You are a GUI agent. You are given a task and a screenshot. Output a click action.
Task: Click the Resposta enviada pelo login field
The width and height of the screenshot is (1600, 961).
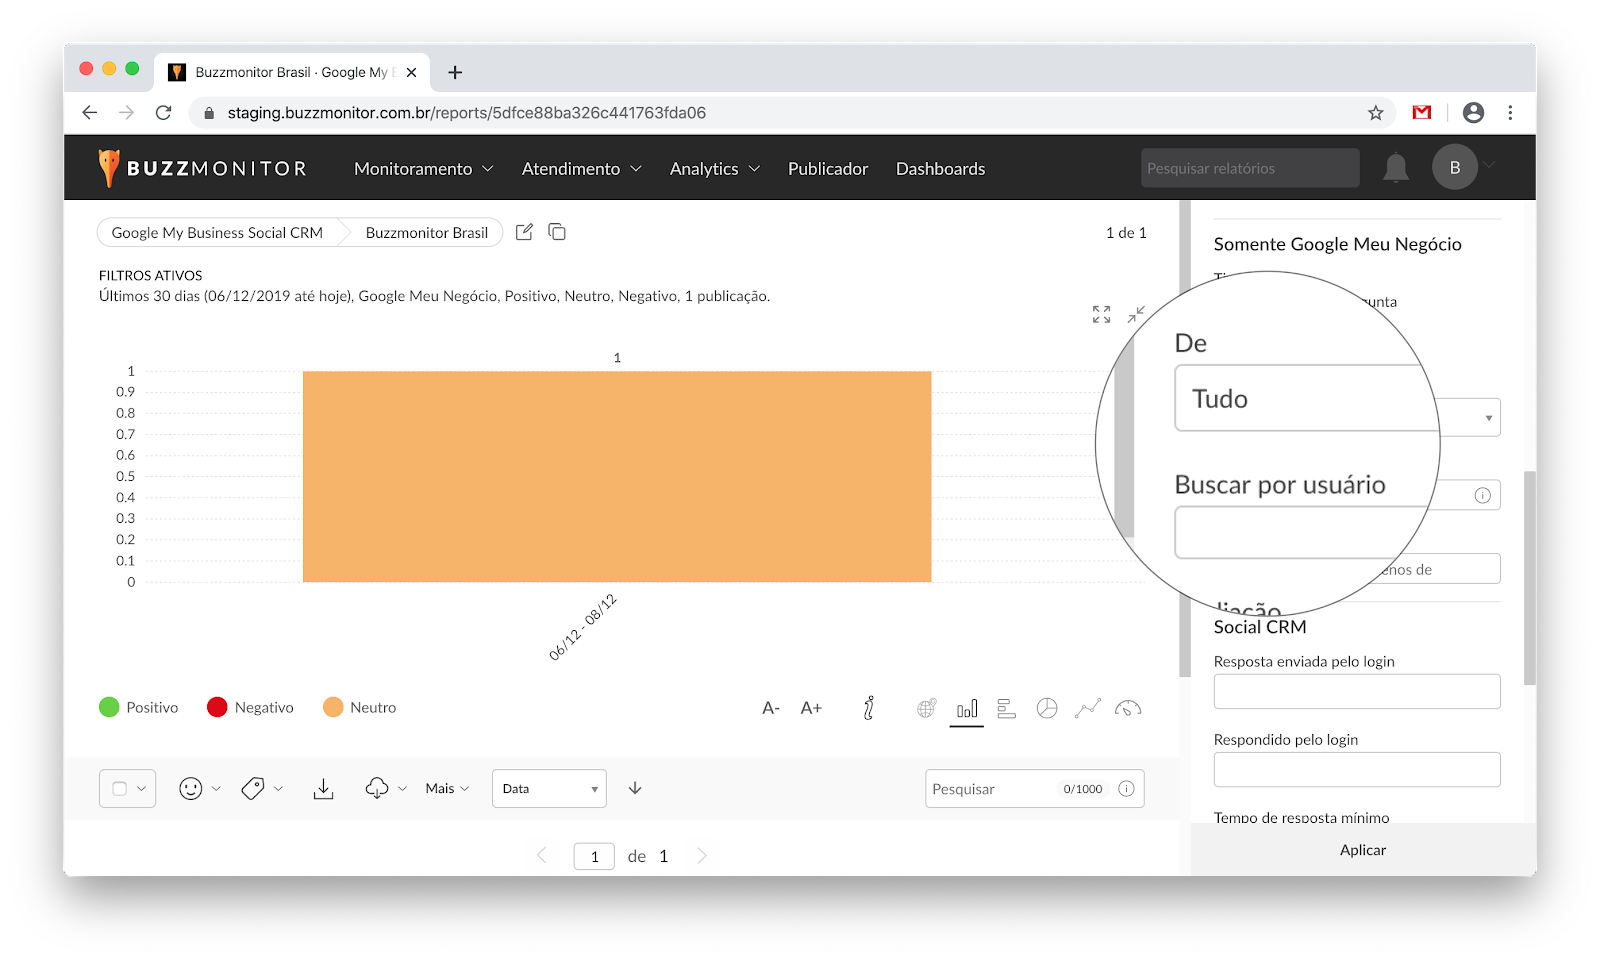tap(1356, 691)
